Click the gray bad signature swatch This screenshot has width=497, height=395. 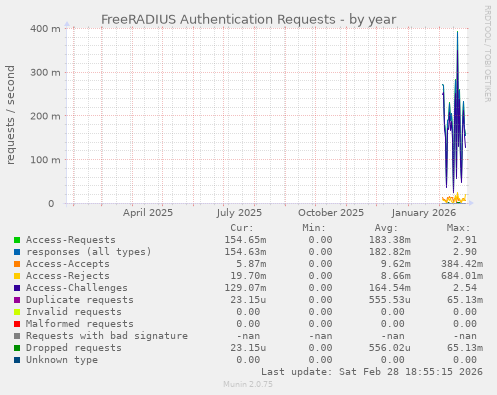click(17, 336)
